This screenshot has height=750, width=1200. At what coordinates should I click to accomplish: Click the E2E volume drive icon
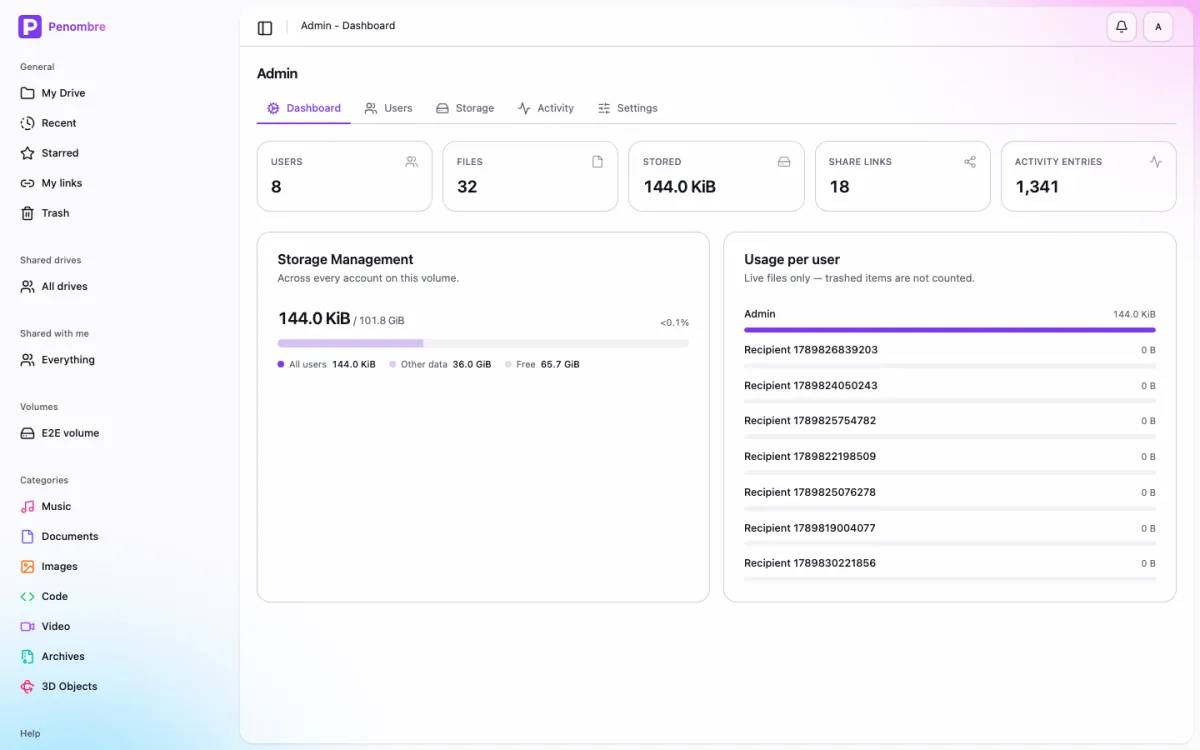point(28,433)
